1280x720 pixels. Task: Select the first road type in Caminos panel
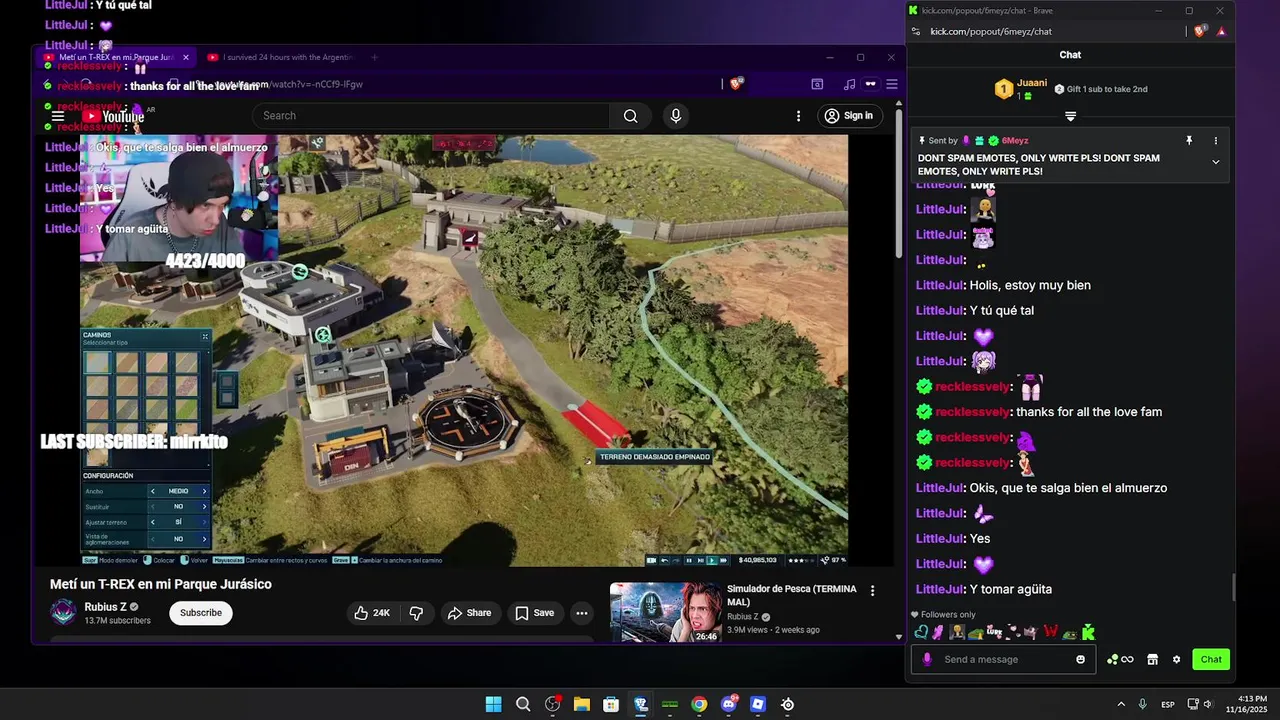tap(97, 362)
